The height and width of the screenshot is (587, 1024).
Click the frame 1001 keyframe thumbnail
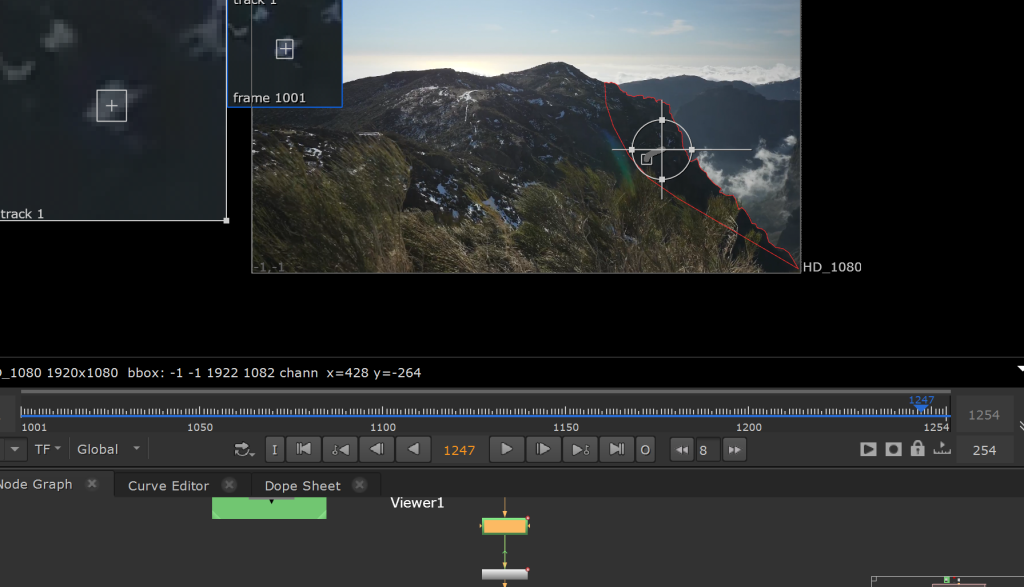(285, 54)
